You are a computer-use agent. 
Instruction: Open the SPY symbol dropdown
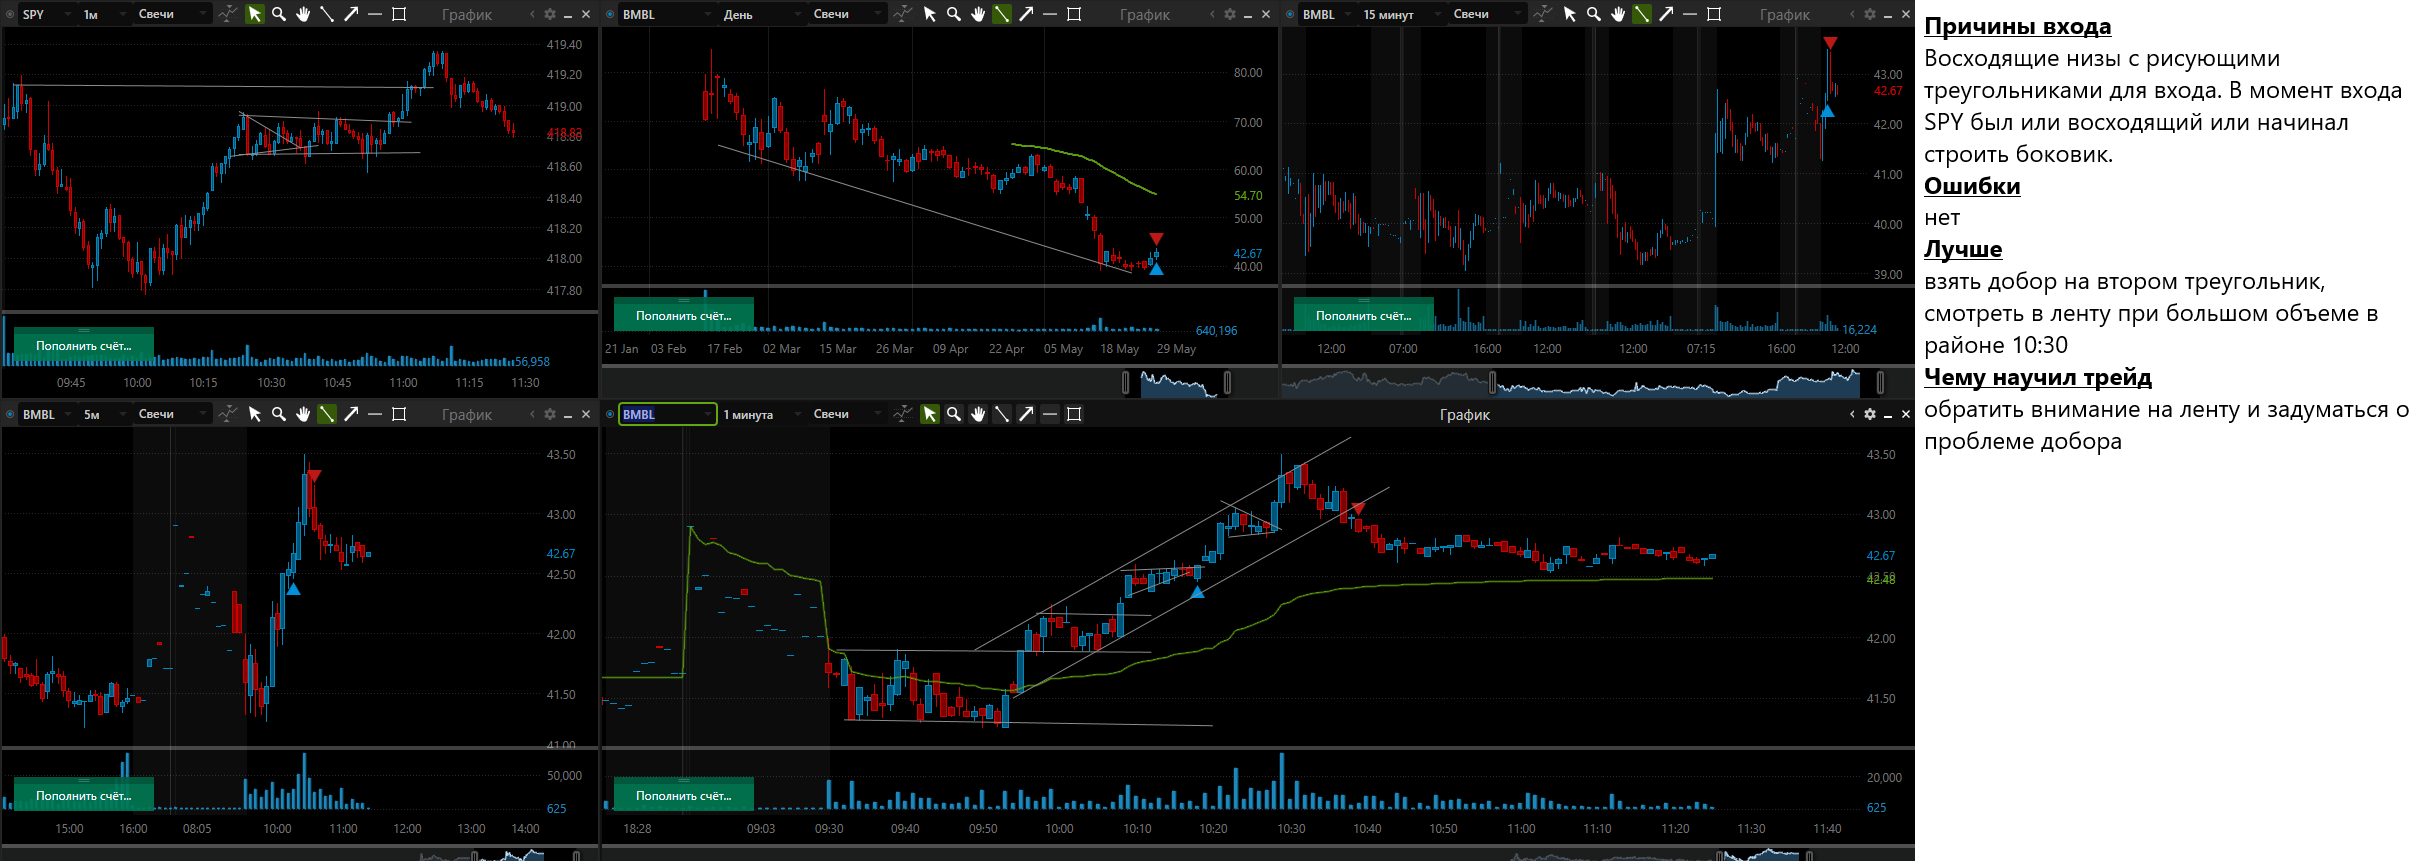click(x=47, y=14)
